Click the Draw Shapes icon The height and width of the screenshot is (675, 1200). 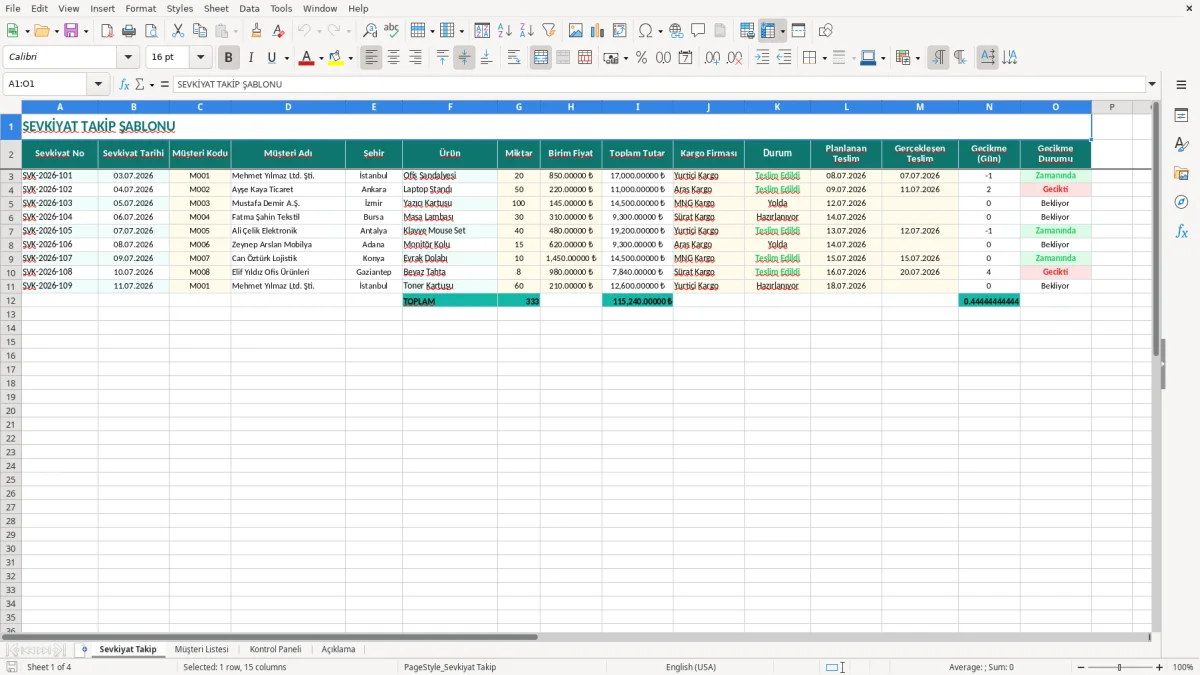coord(826,31)
